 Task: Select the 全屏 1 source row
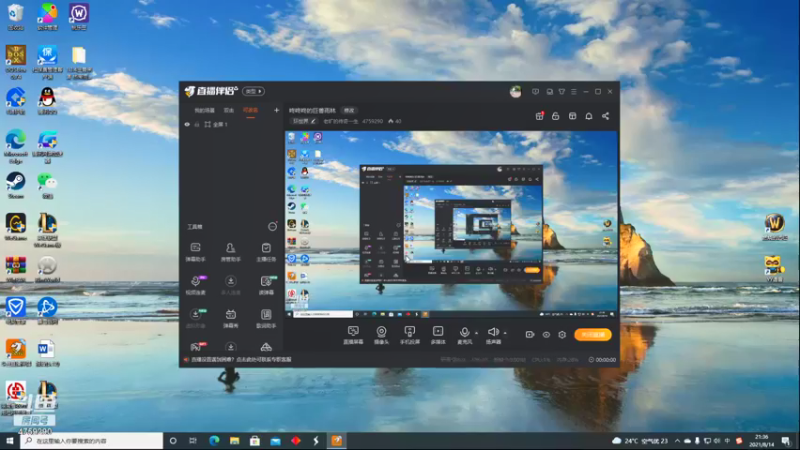pos(232,124)
